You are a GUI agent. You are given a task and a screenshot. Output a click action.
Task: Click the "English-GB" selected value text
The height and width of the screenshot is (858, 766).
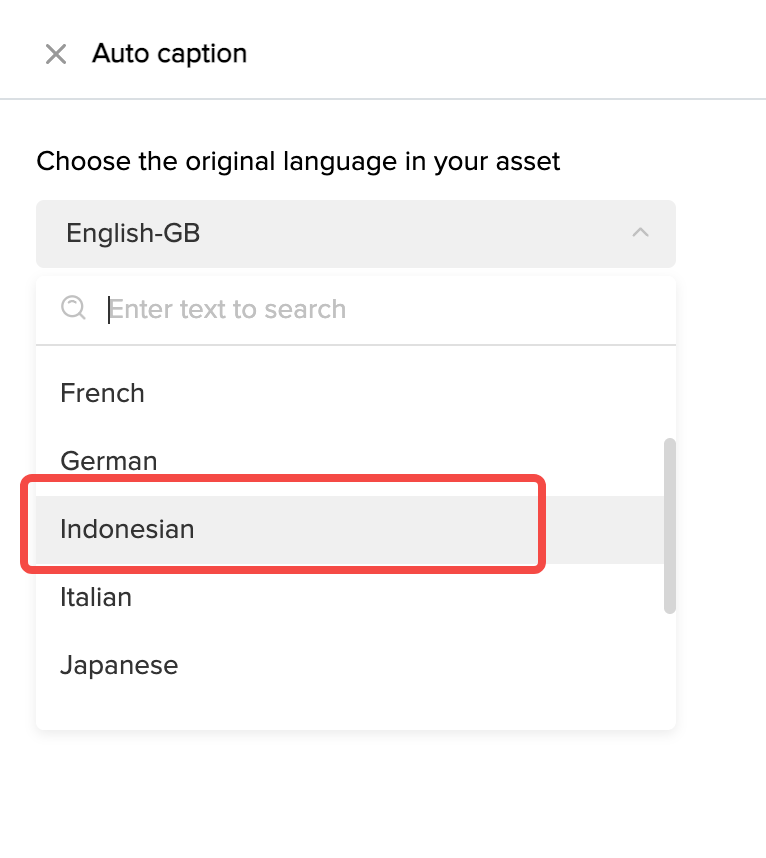pyautogui.click(x=133, y=234)
